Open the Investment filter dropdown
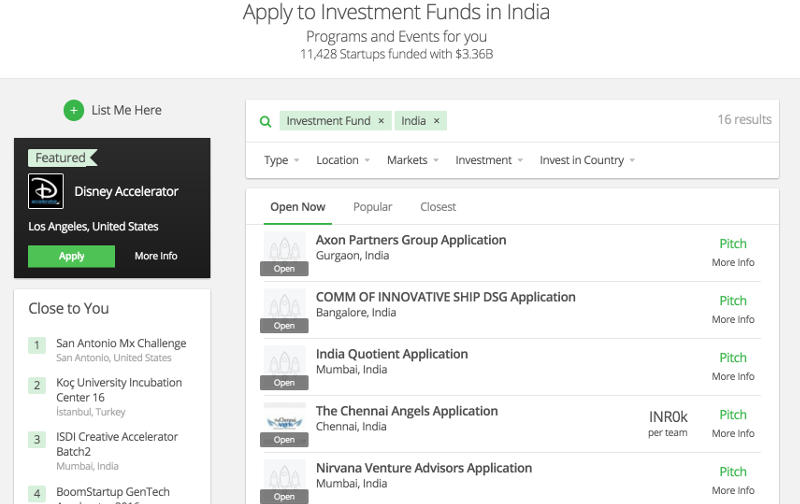 [489, 160]
